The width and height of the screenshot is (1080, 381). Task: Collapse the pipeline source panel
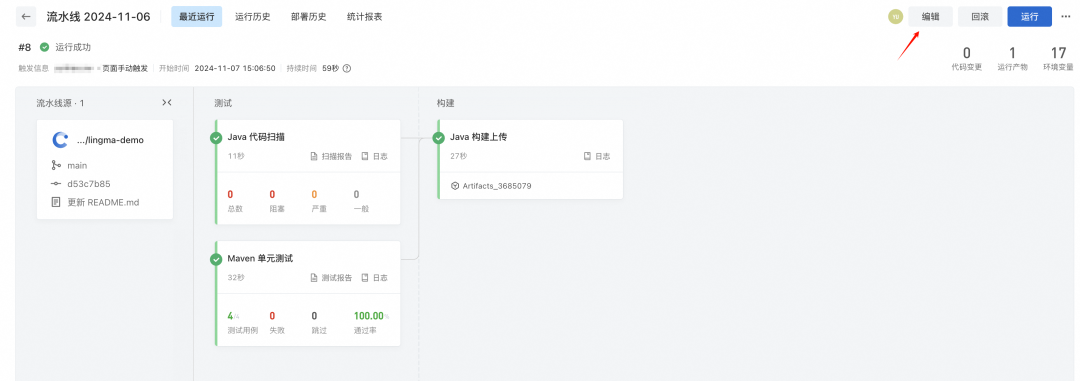(x=167, y=103)
